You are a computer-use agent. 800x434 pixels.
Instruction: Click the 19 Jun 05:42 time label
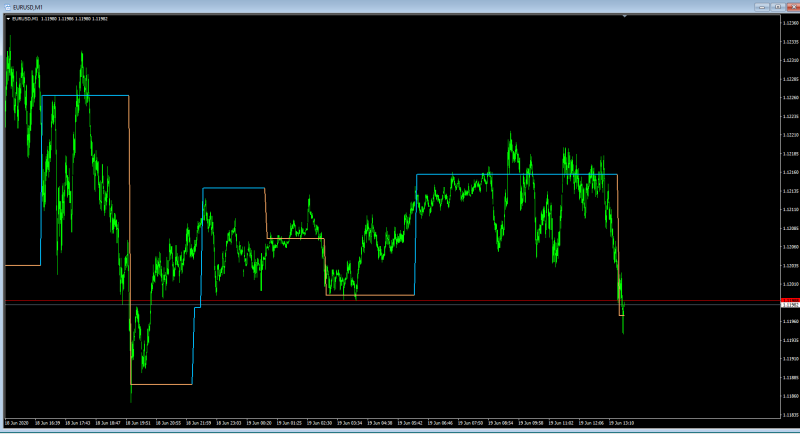(410, 423)
